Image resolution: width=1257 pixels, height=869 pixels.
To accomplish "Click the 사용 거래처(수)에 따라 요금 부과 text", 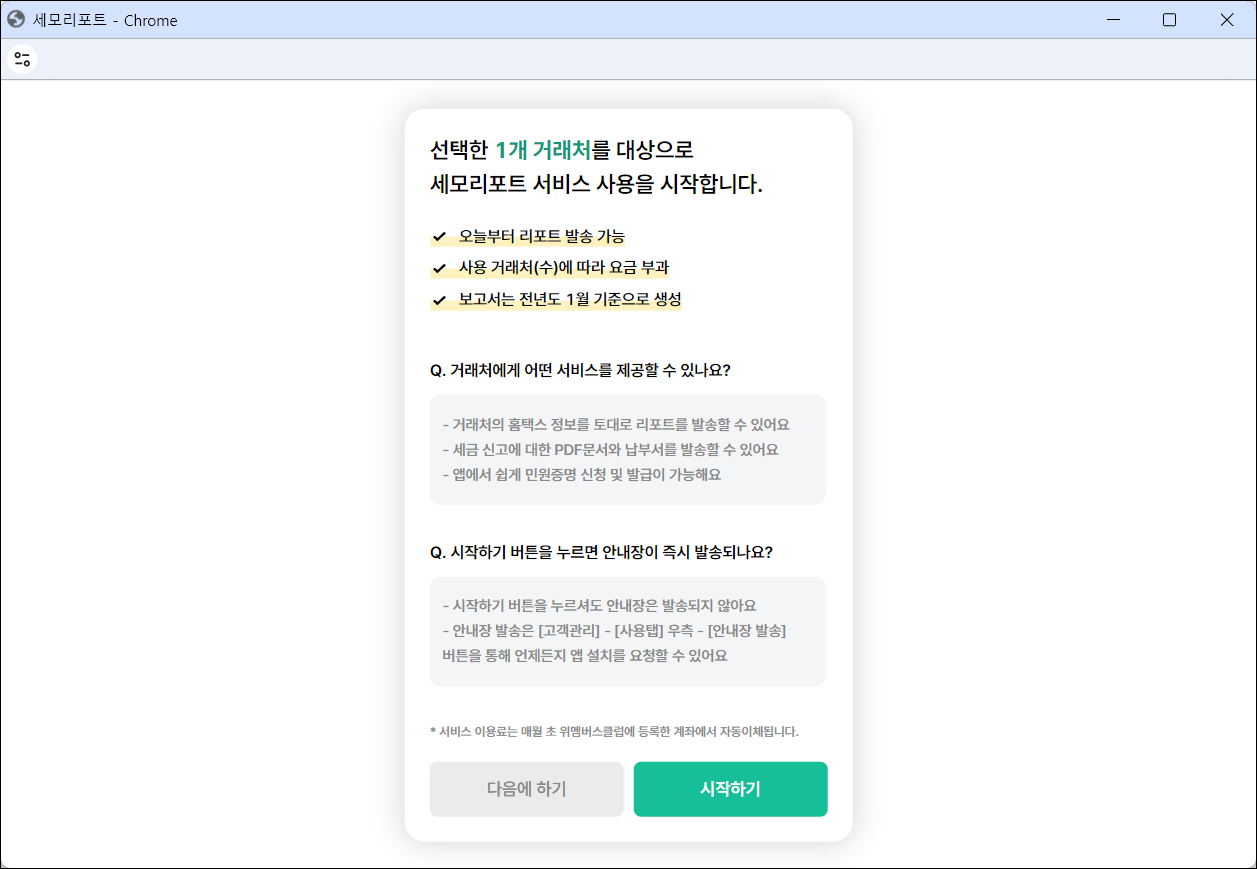I will click(563, 268).
